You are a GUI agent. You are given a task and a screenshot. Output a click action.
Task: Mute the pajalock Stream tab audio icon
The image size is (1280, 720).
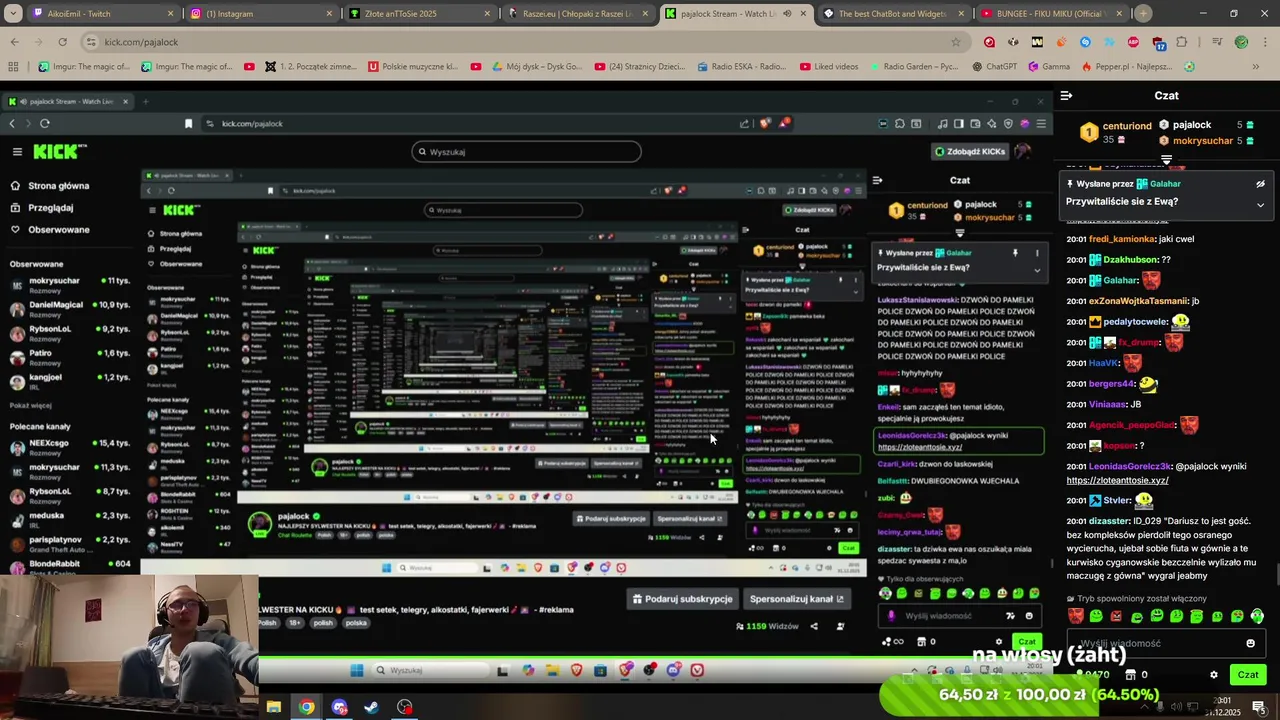(x=787, y=14)
